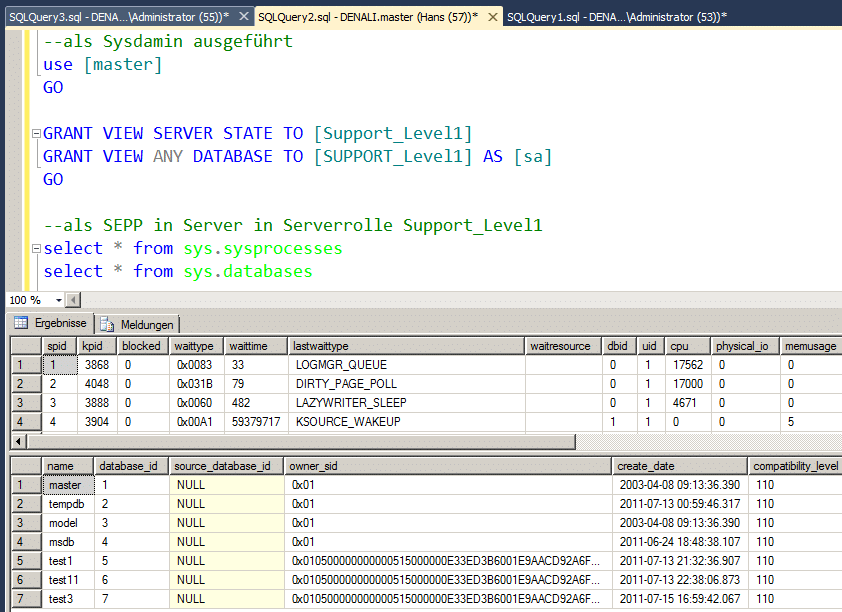Select the SQLQuery2.sql DENALI.master tab
Image resolution: width=842 pixels, height=612 pixels.
[x=368, y=17]
